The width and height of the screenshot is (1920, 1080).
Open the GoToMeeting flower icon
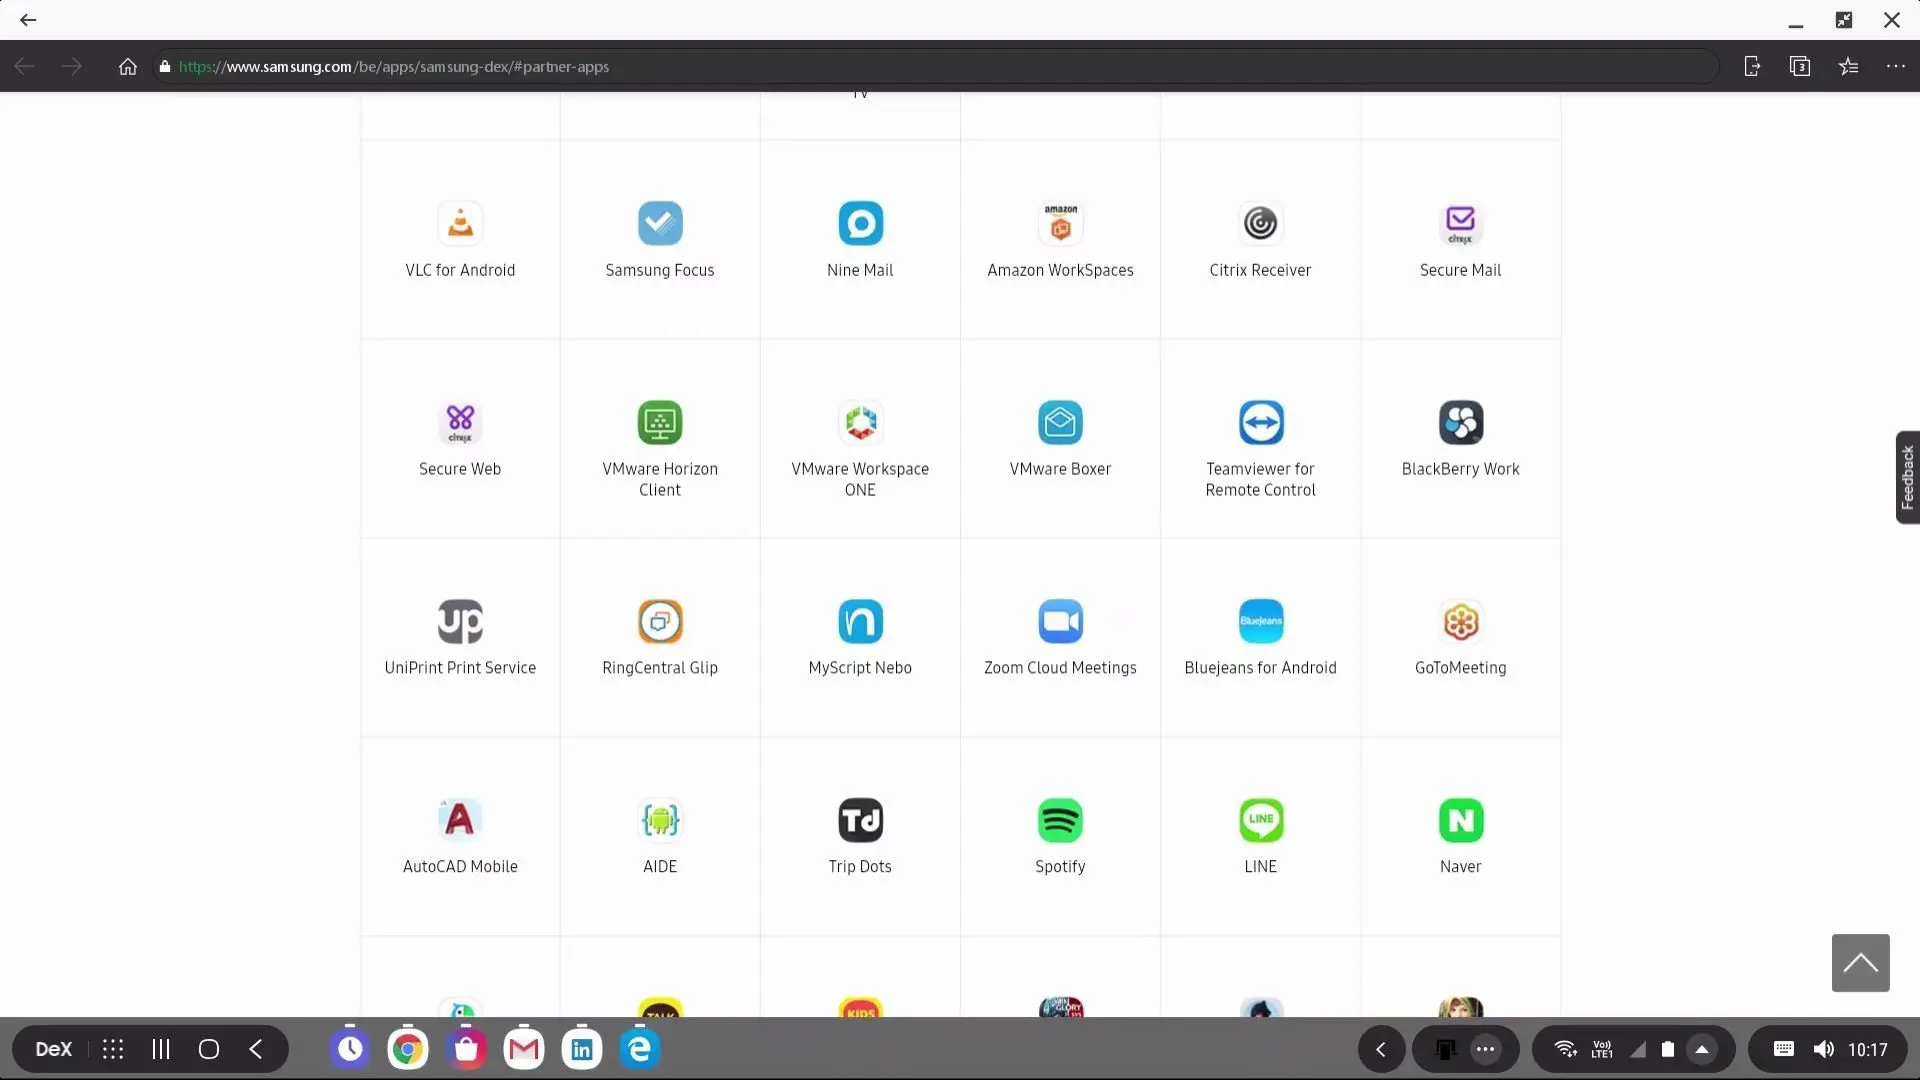point(1460,621)
